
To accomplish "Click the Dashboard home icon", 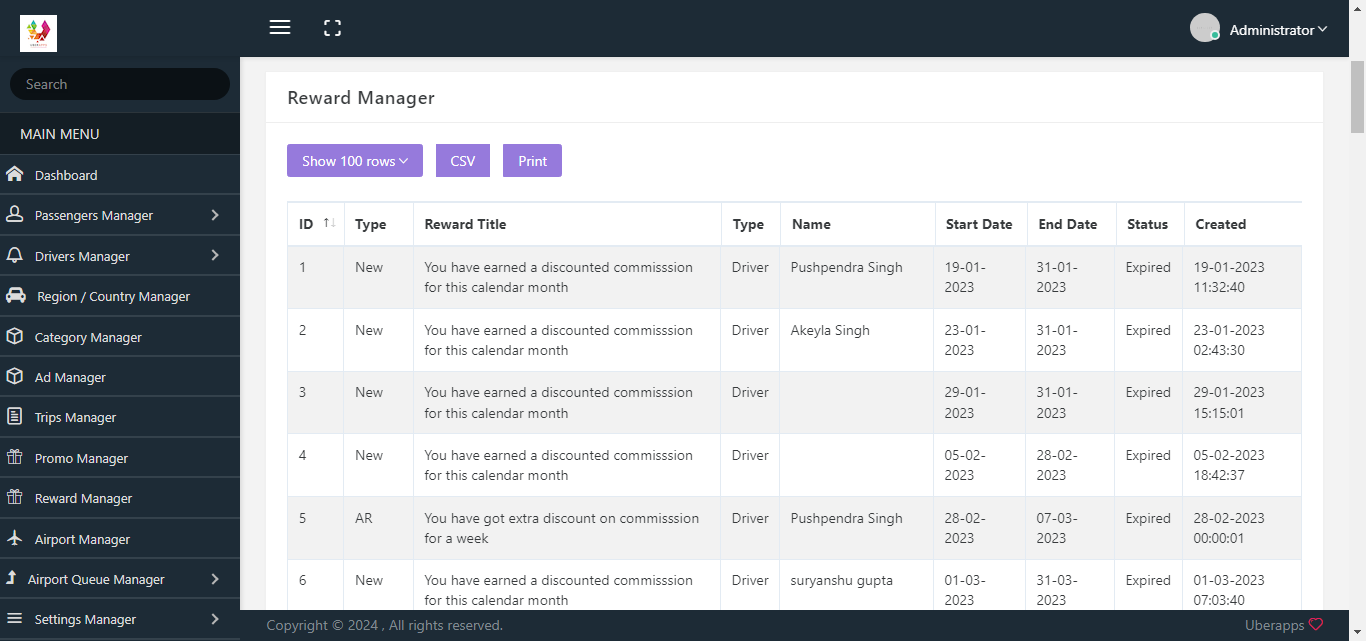I will [x=15, y=175].
